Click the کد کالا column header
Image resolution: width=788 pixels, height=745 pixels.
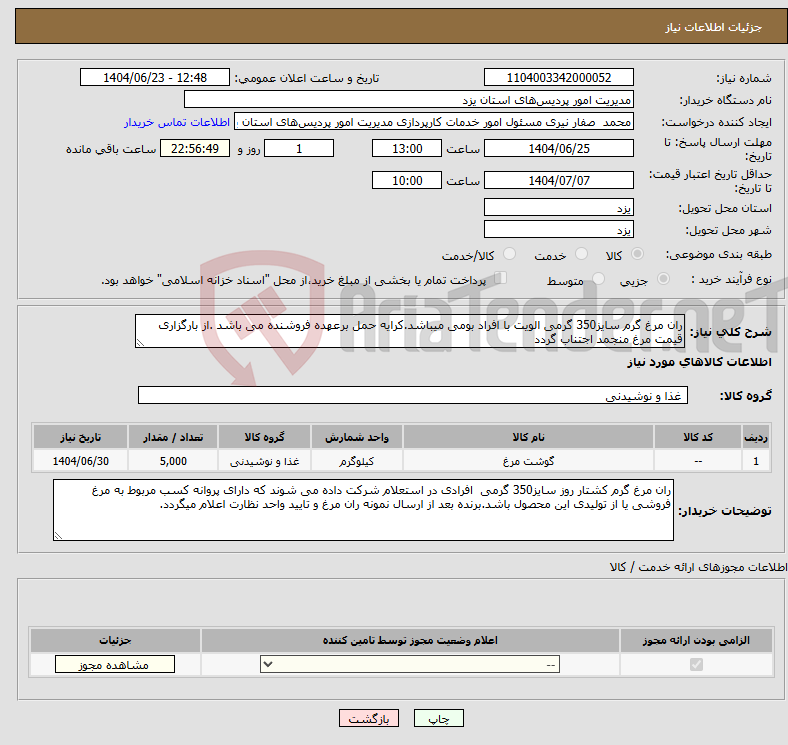click(698, 437)
